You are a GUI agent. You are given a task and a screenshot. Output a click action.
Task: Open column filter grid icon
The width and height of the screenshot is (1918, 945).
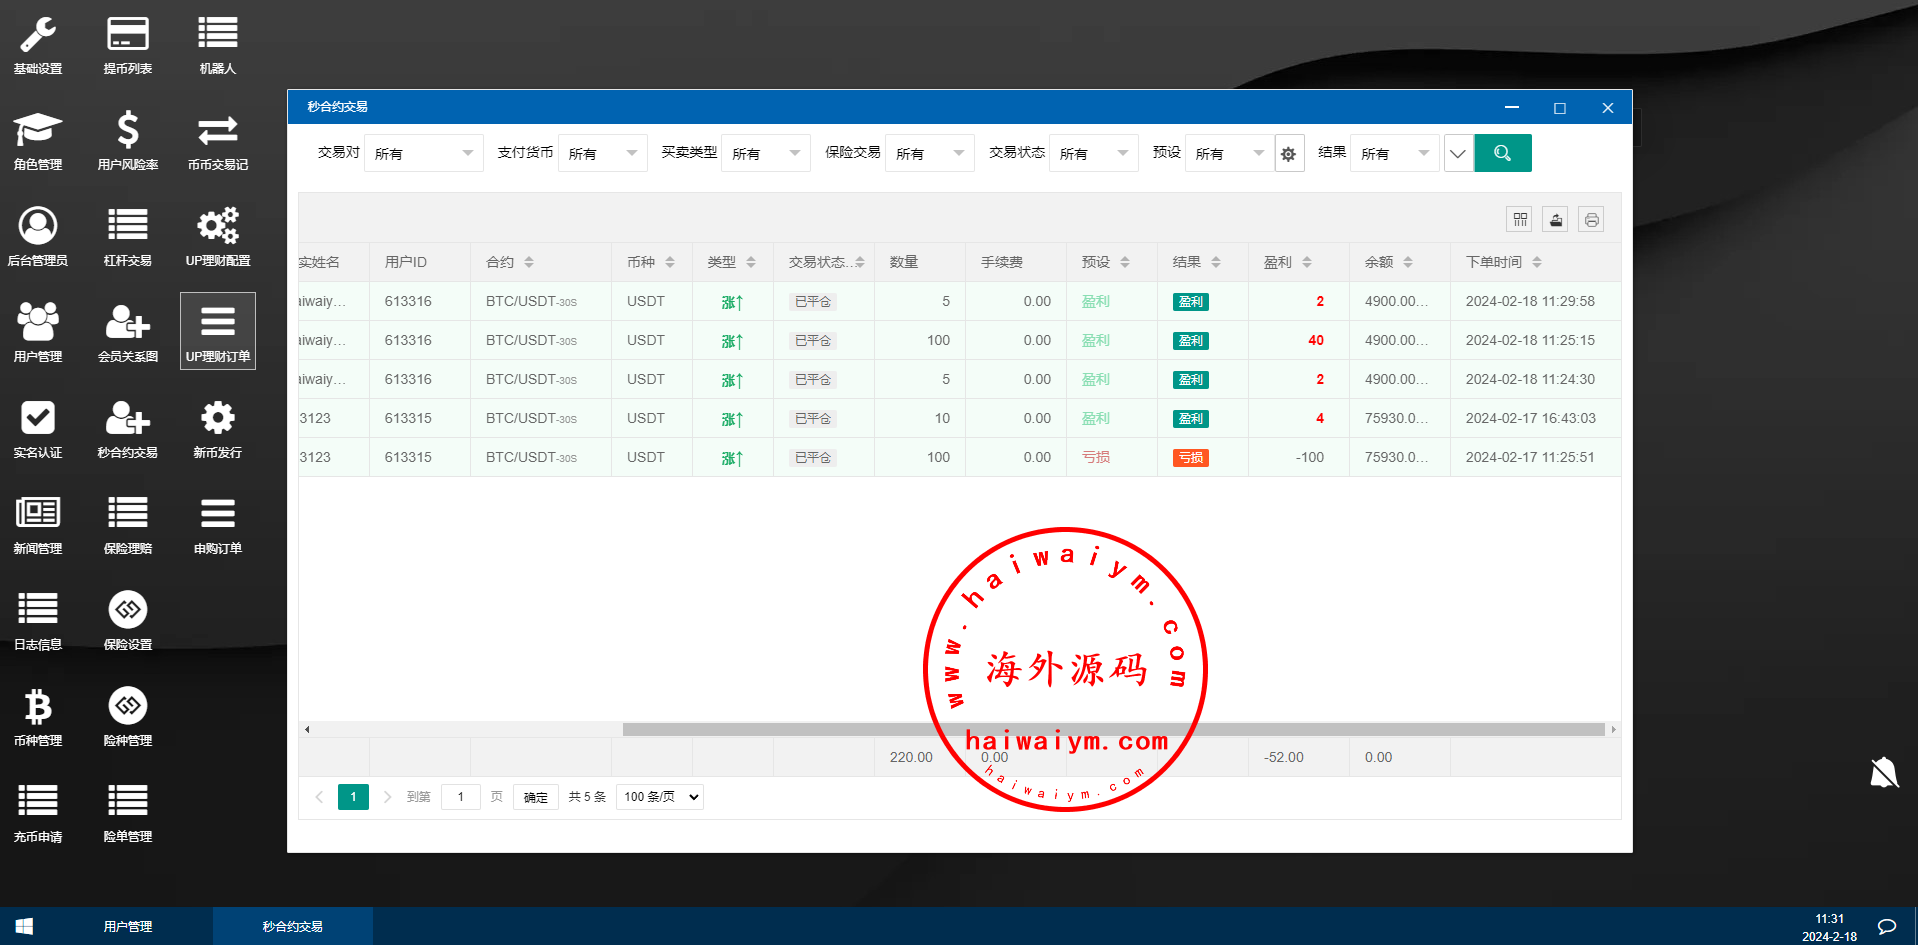(x=1520, y=220)
